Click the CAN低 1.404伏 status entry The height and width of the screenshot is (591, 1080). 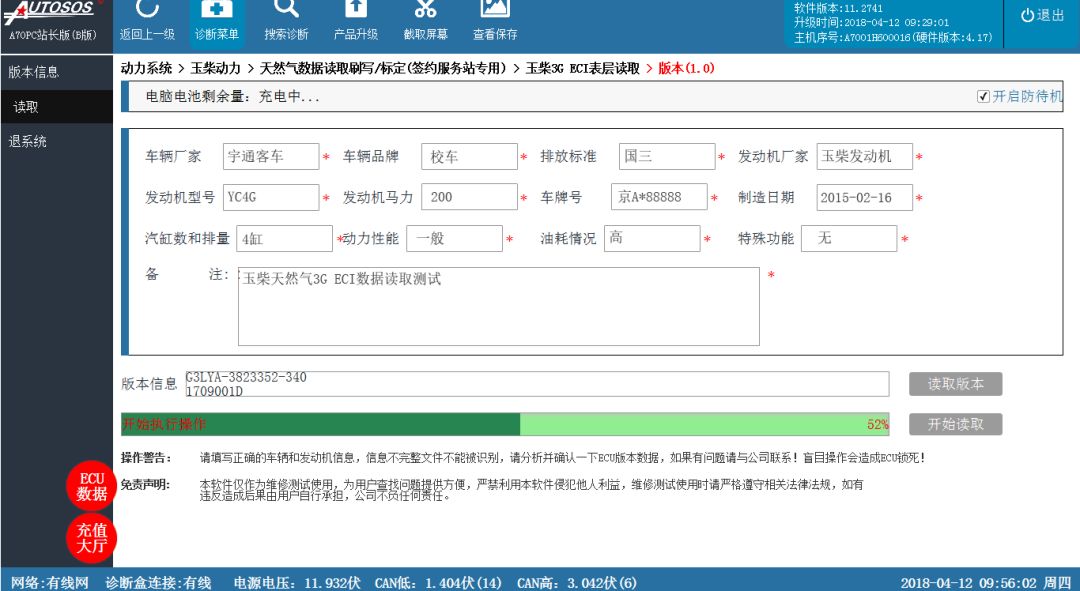pos(438,583)
